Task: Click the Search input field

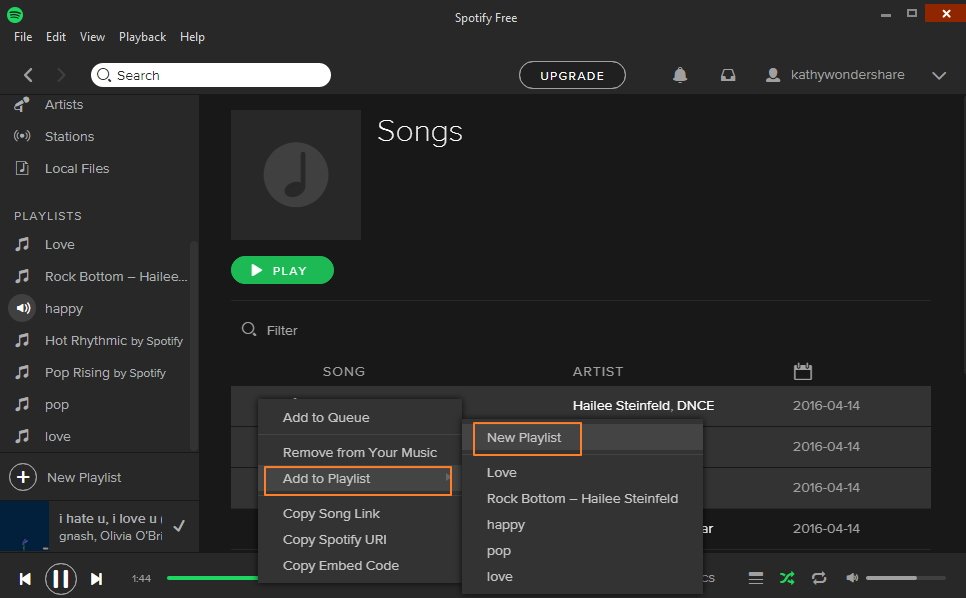Action: pos(211,75)
